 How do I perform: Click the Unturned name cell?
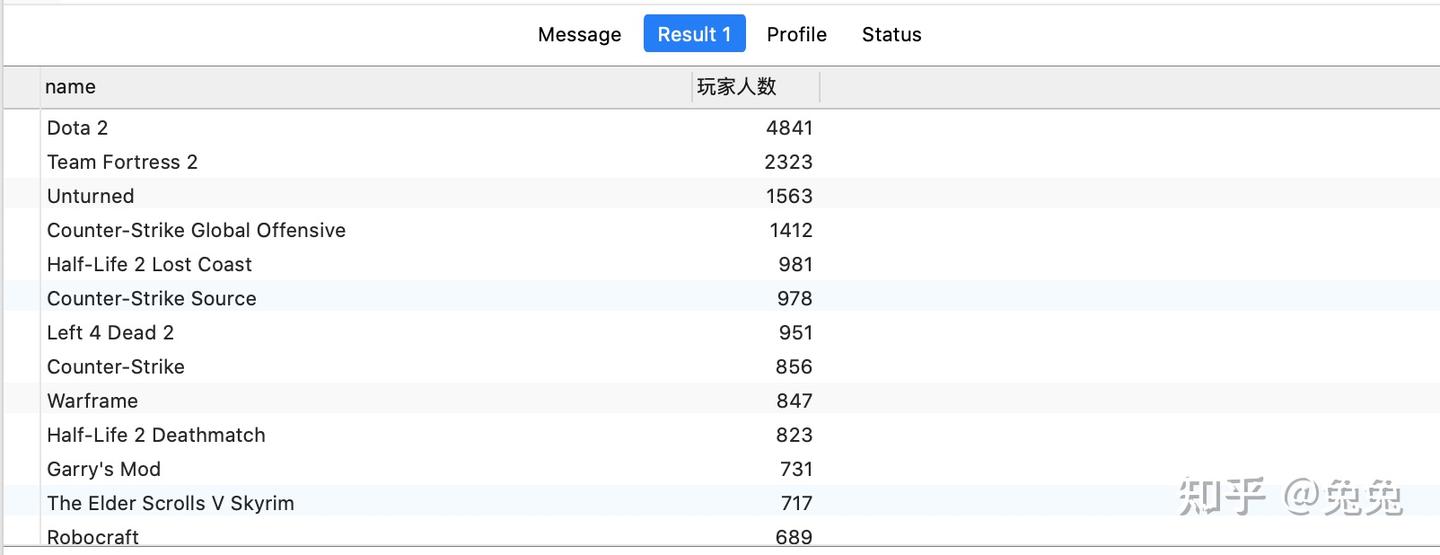(90, 196)
